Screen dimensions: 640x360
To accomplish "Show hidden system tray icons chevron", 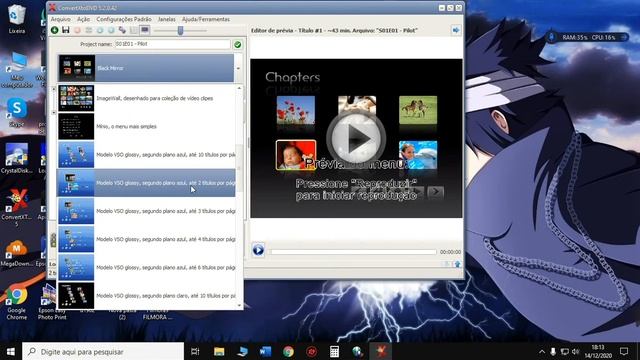I will pos(542,351).
